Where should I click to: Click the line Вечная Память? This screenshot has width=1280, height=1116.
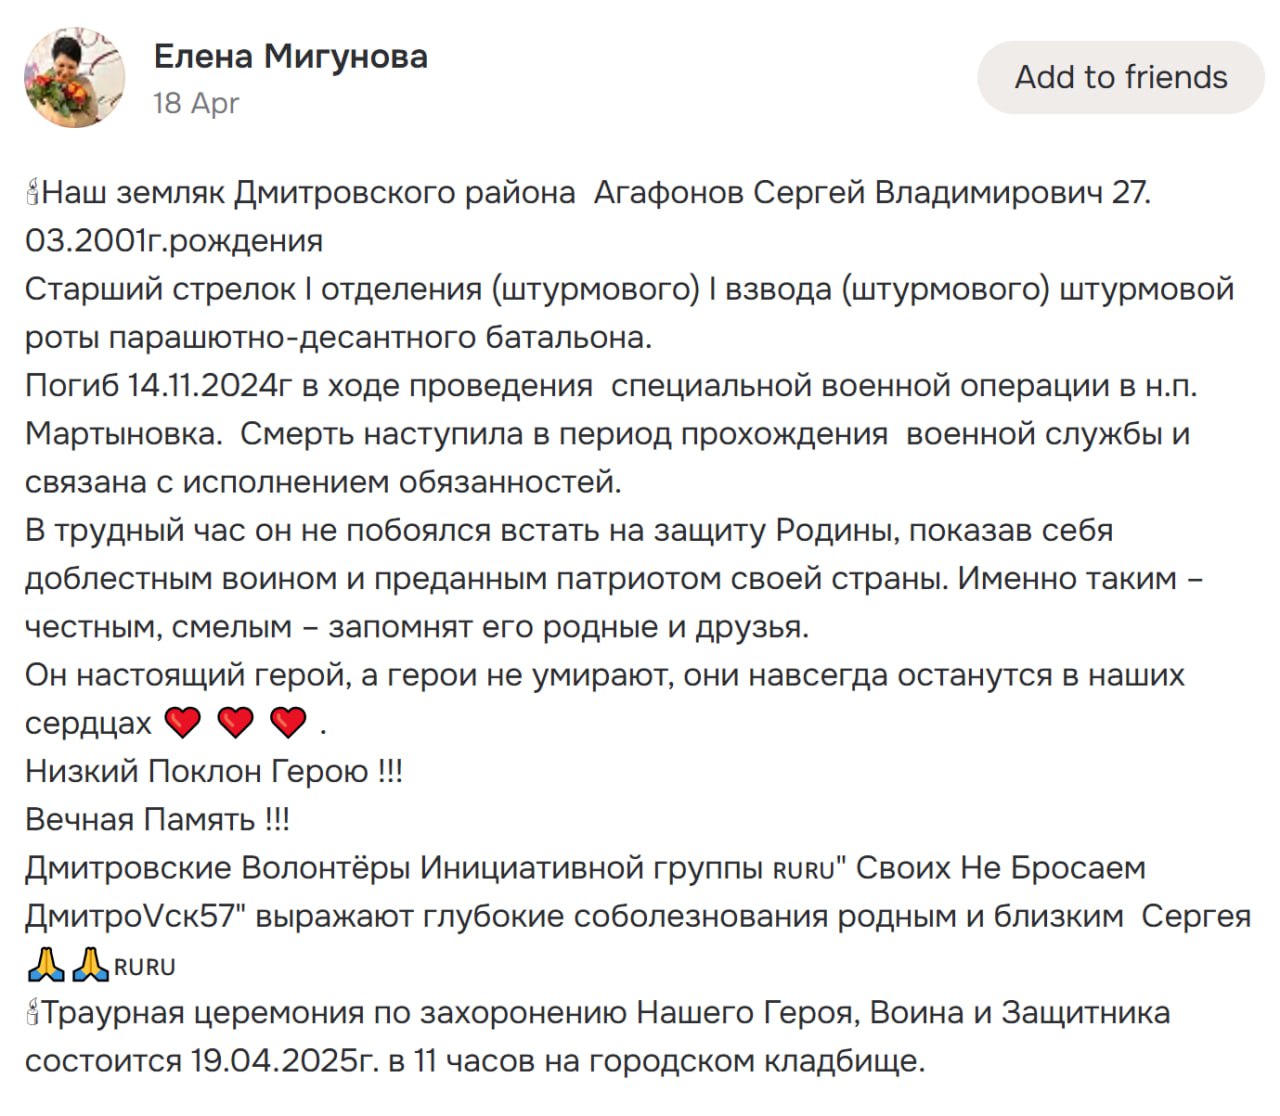[x=157, y=819]
